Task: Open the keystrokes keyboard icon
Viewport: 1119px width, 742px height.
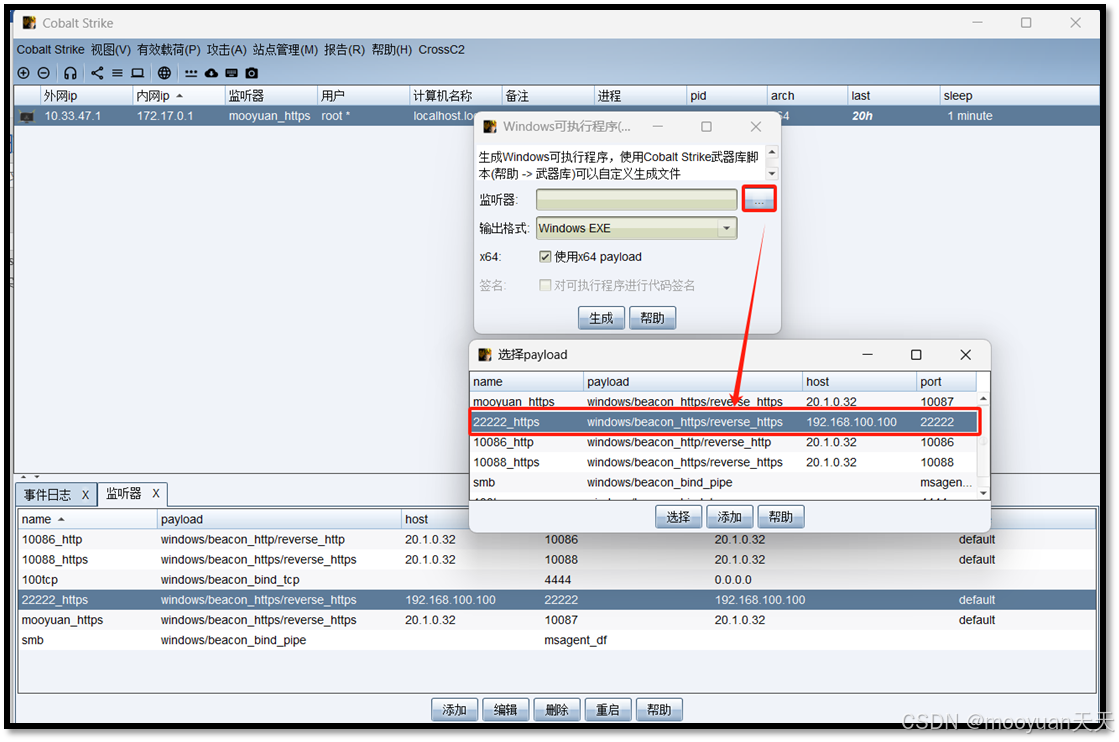Action: (231, 73)
